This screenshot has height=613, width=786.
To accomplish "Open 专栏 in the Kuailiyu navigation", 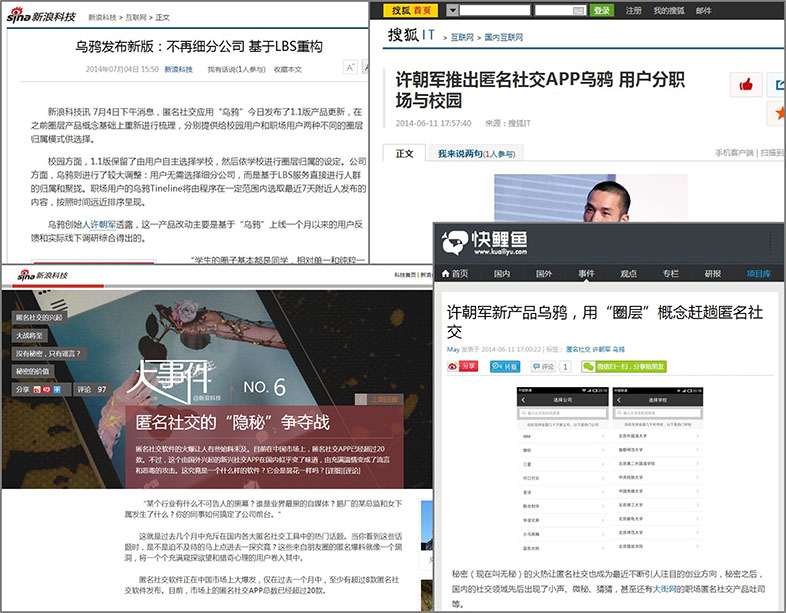I will pyautogui.click(x=671, y=273).
